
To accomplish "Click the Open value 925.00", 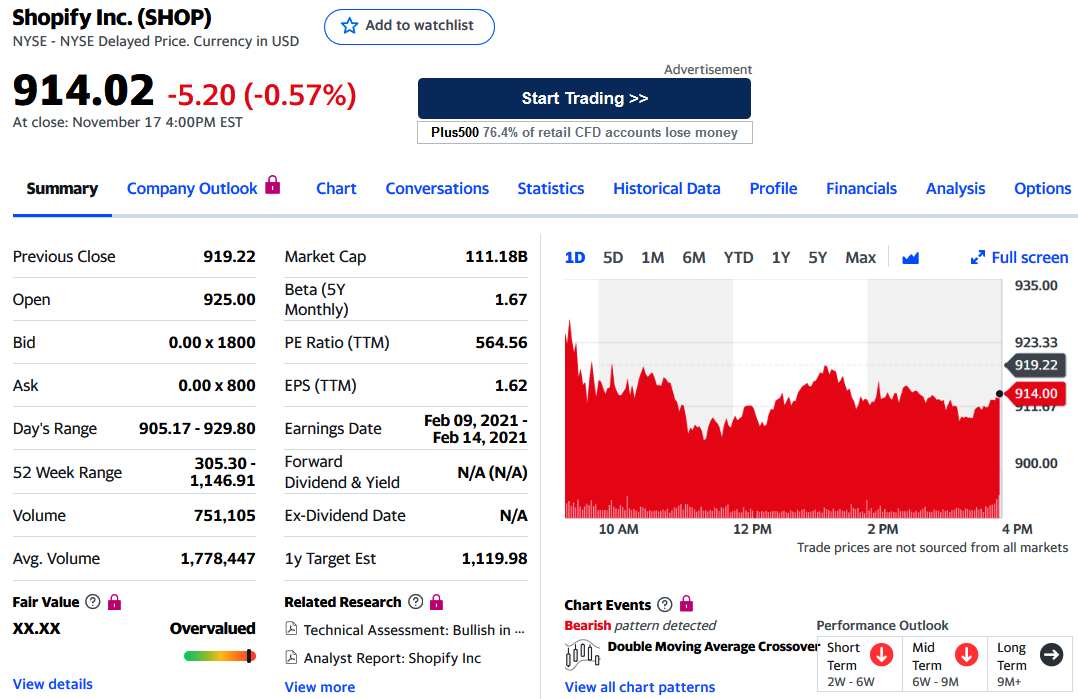I will [x=229, y=300].
